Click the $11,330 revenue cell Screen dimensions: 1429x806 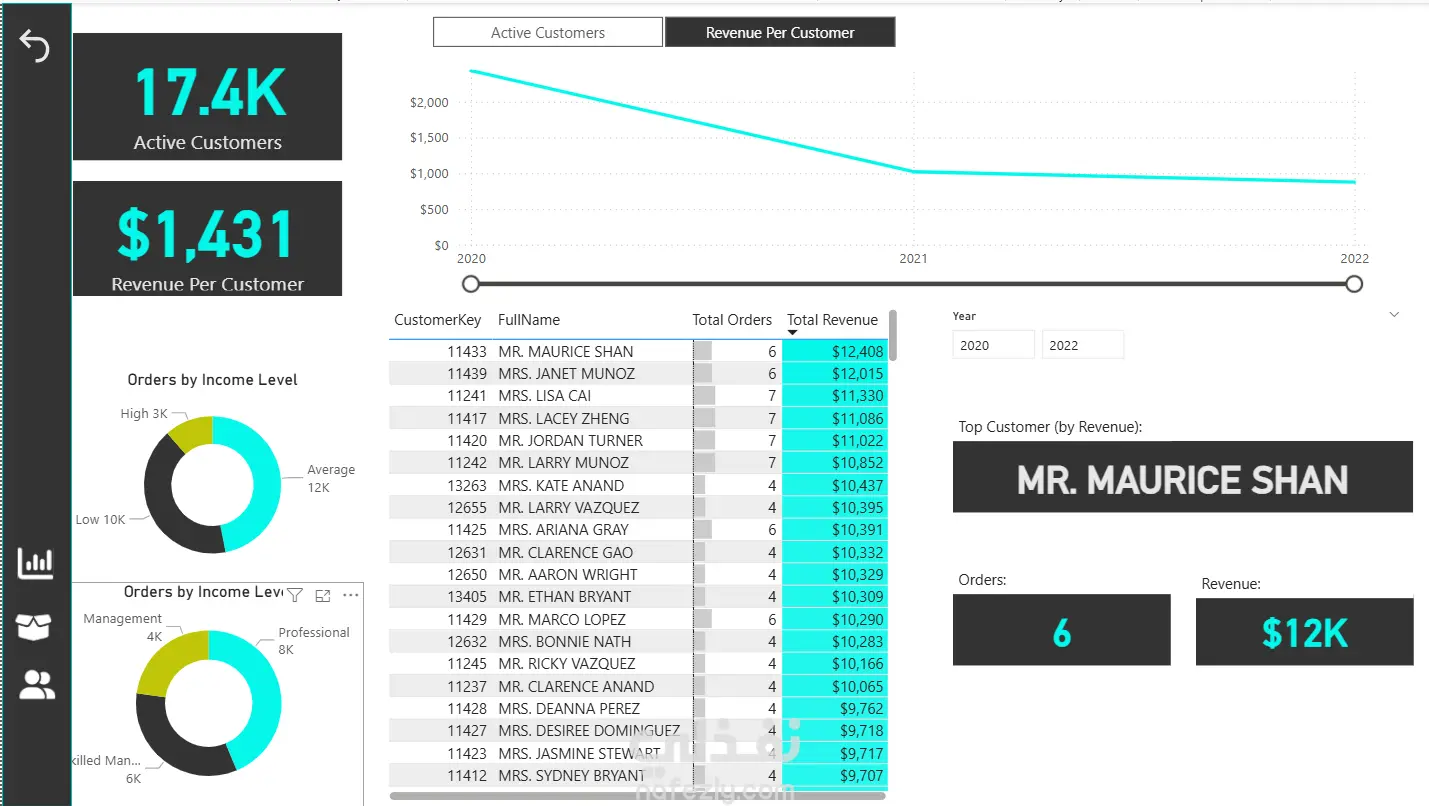click(834, 395)
